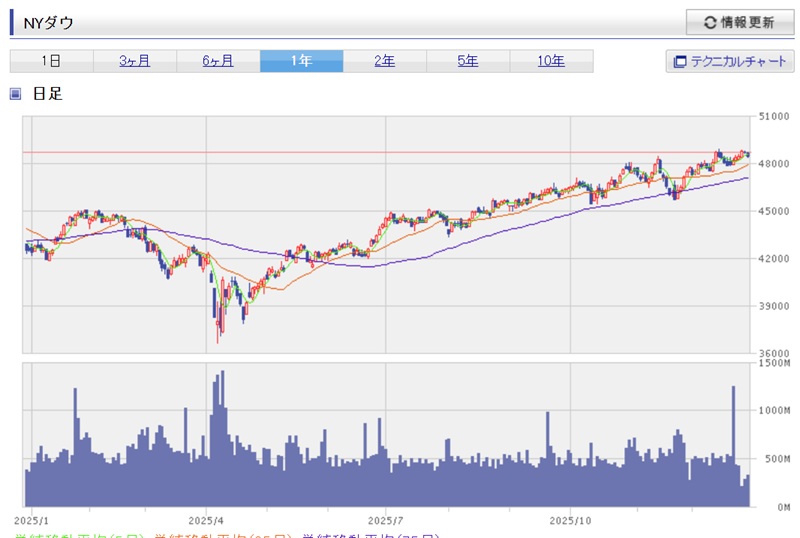This screenshot has width=800, height=538.
Task: Click the red horizontal current-price line
Action: [x=400, y=153]
